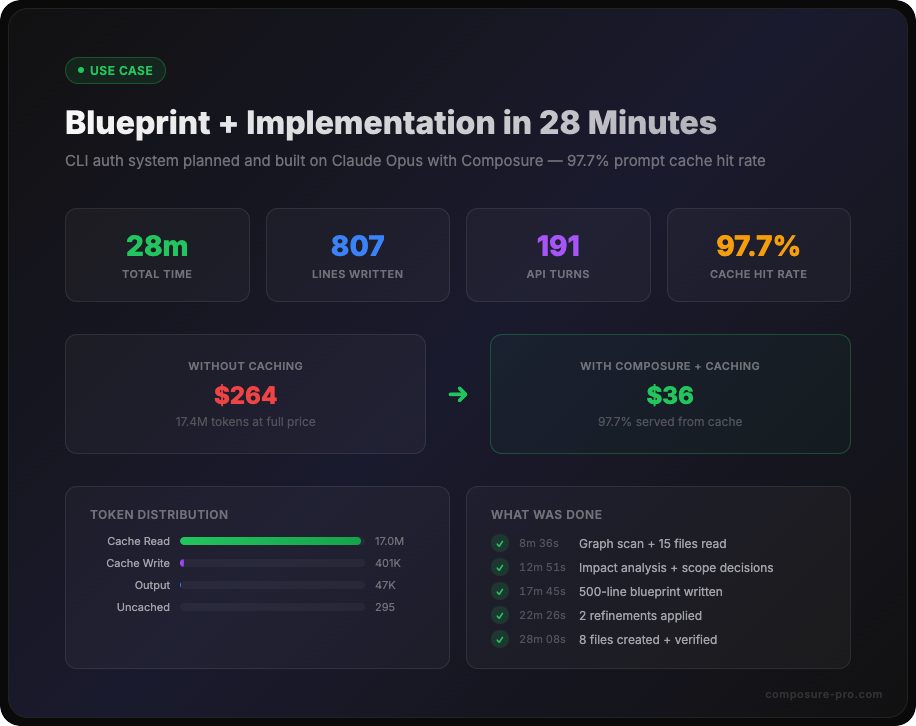Select the "$264" WITHOUT CACHING card
The height and width of the screenshot is (726, 916).
[x=246, y=394]
